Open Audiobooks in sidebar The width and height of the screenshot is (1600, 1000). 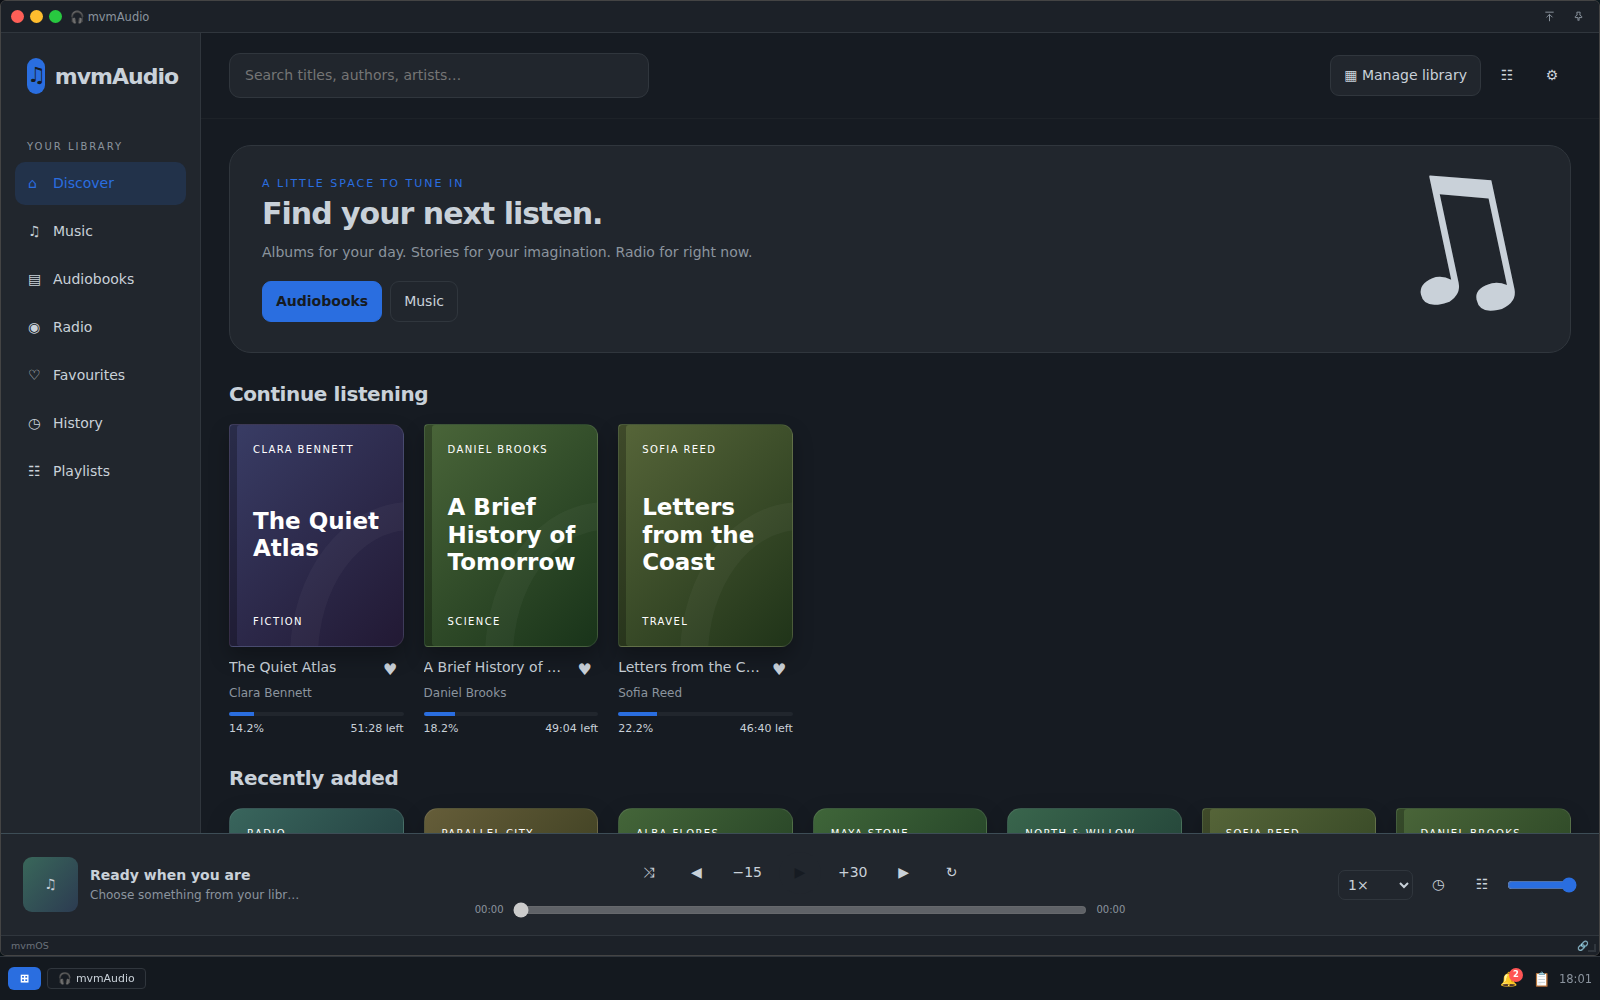(x=100, y=280)
